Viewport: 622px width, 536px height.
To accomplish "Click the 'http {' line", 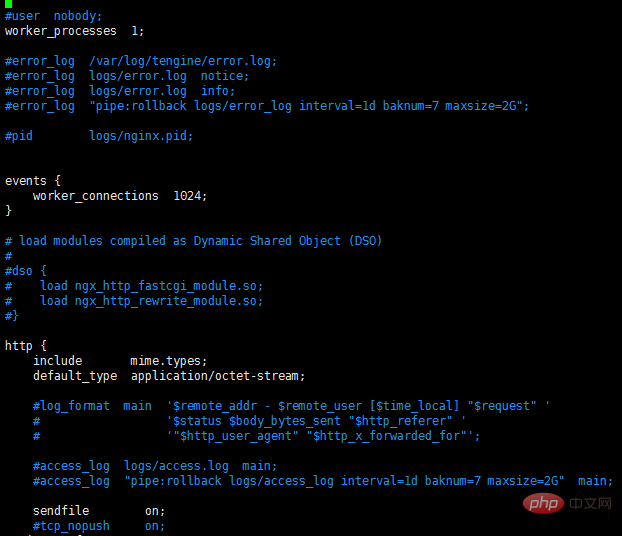I will pyautogui.click(x=26, y=346).
